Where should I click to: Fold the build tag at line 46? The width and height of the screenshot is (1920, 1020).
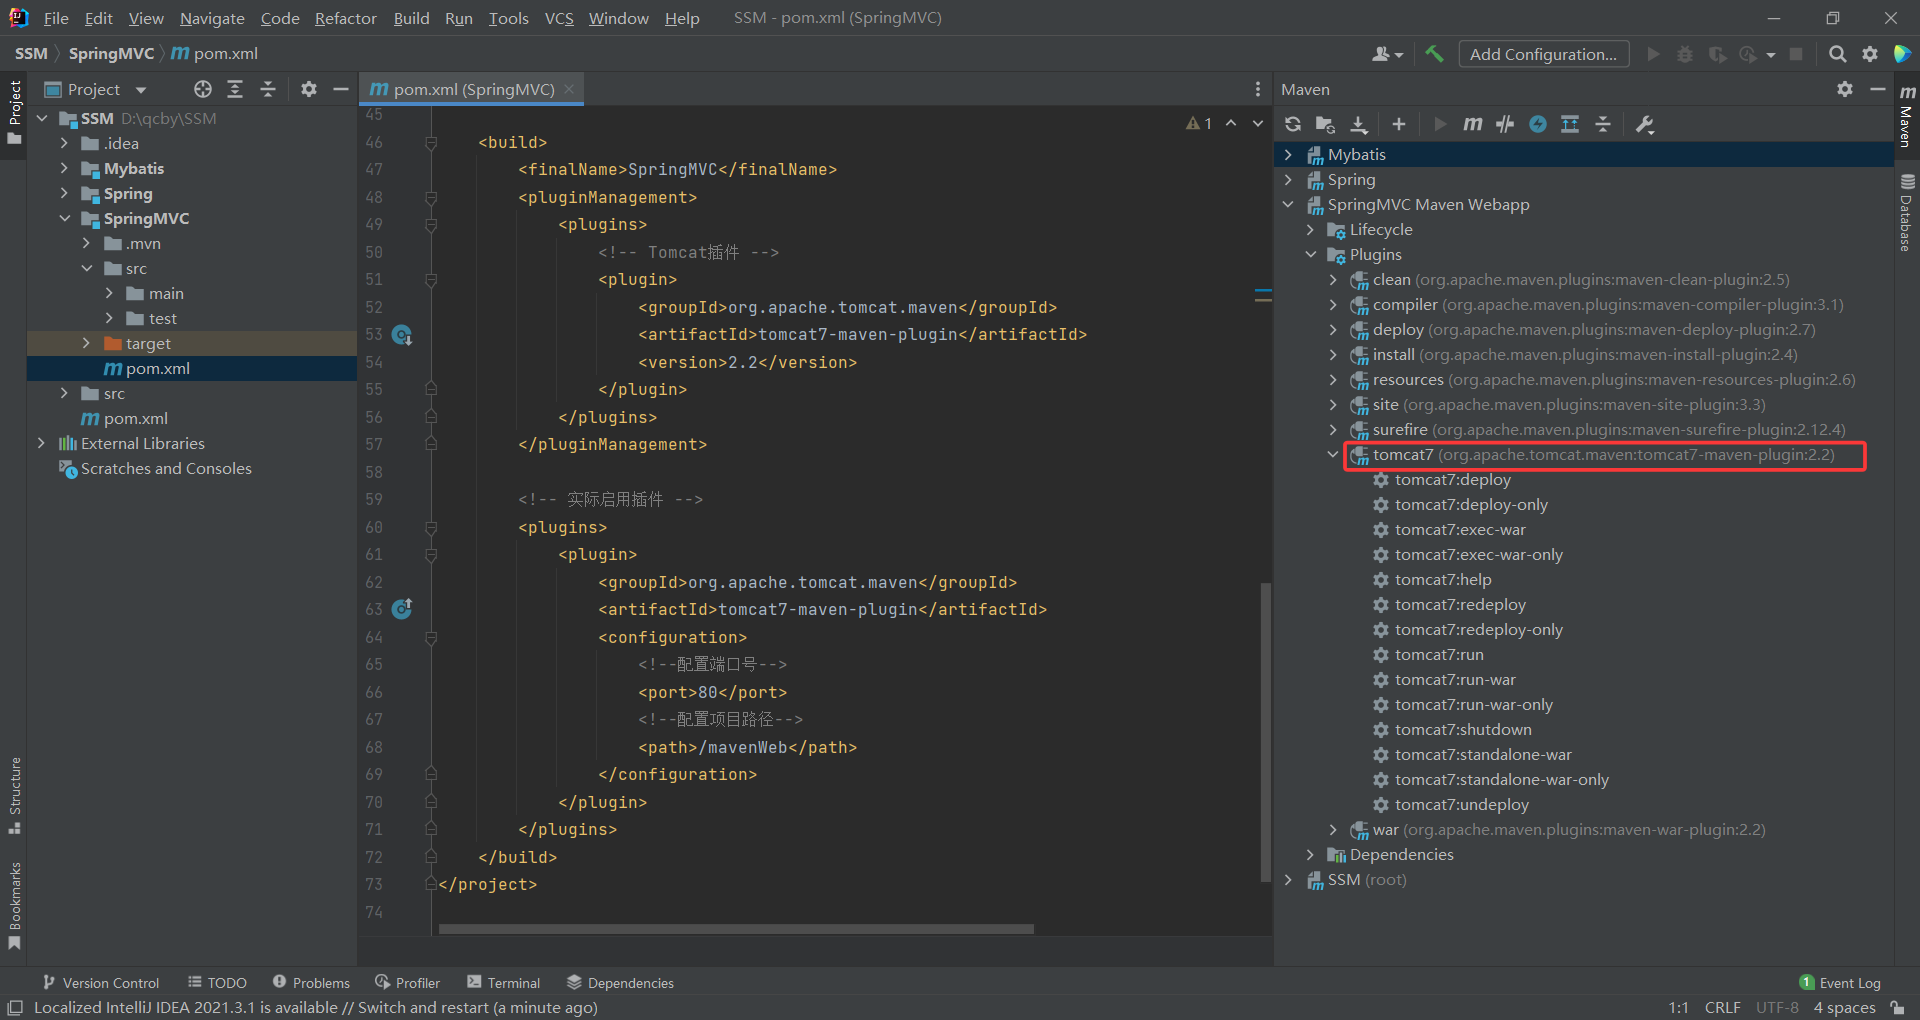click(x=431, y=143)
